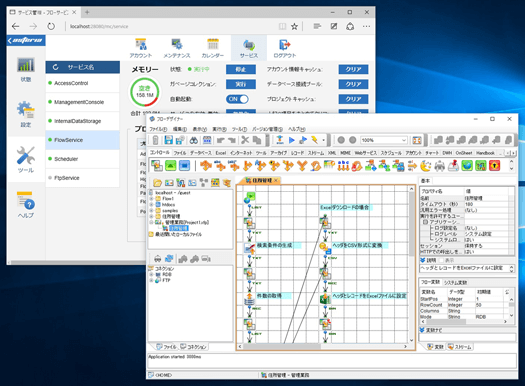Click the browser address bar
Viewport: 525px width, 386px height.
coord(171,26)
